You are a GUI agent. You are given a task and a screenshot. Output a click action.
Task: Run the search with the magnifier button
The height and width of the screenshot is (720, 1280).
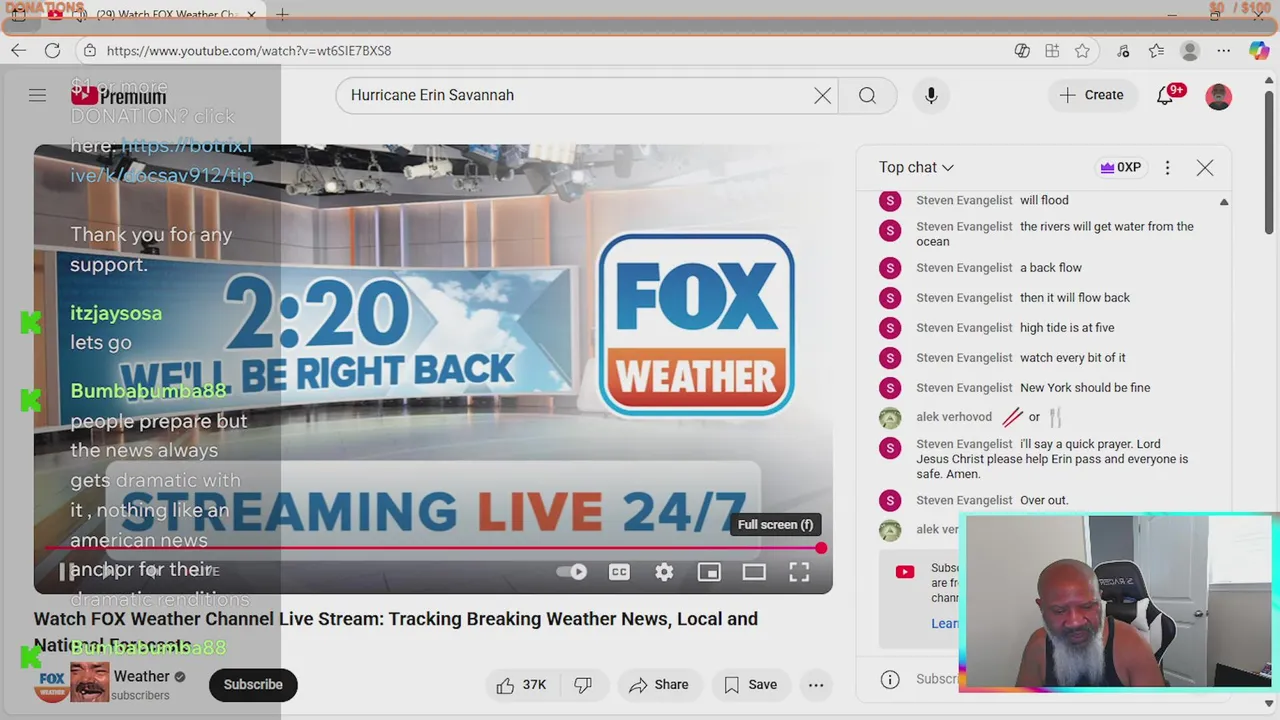(x=867, y=95)
